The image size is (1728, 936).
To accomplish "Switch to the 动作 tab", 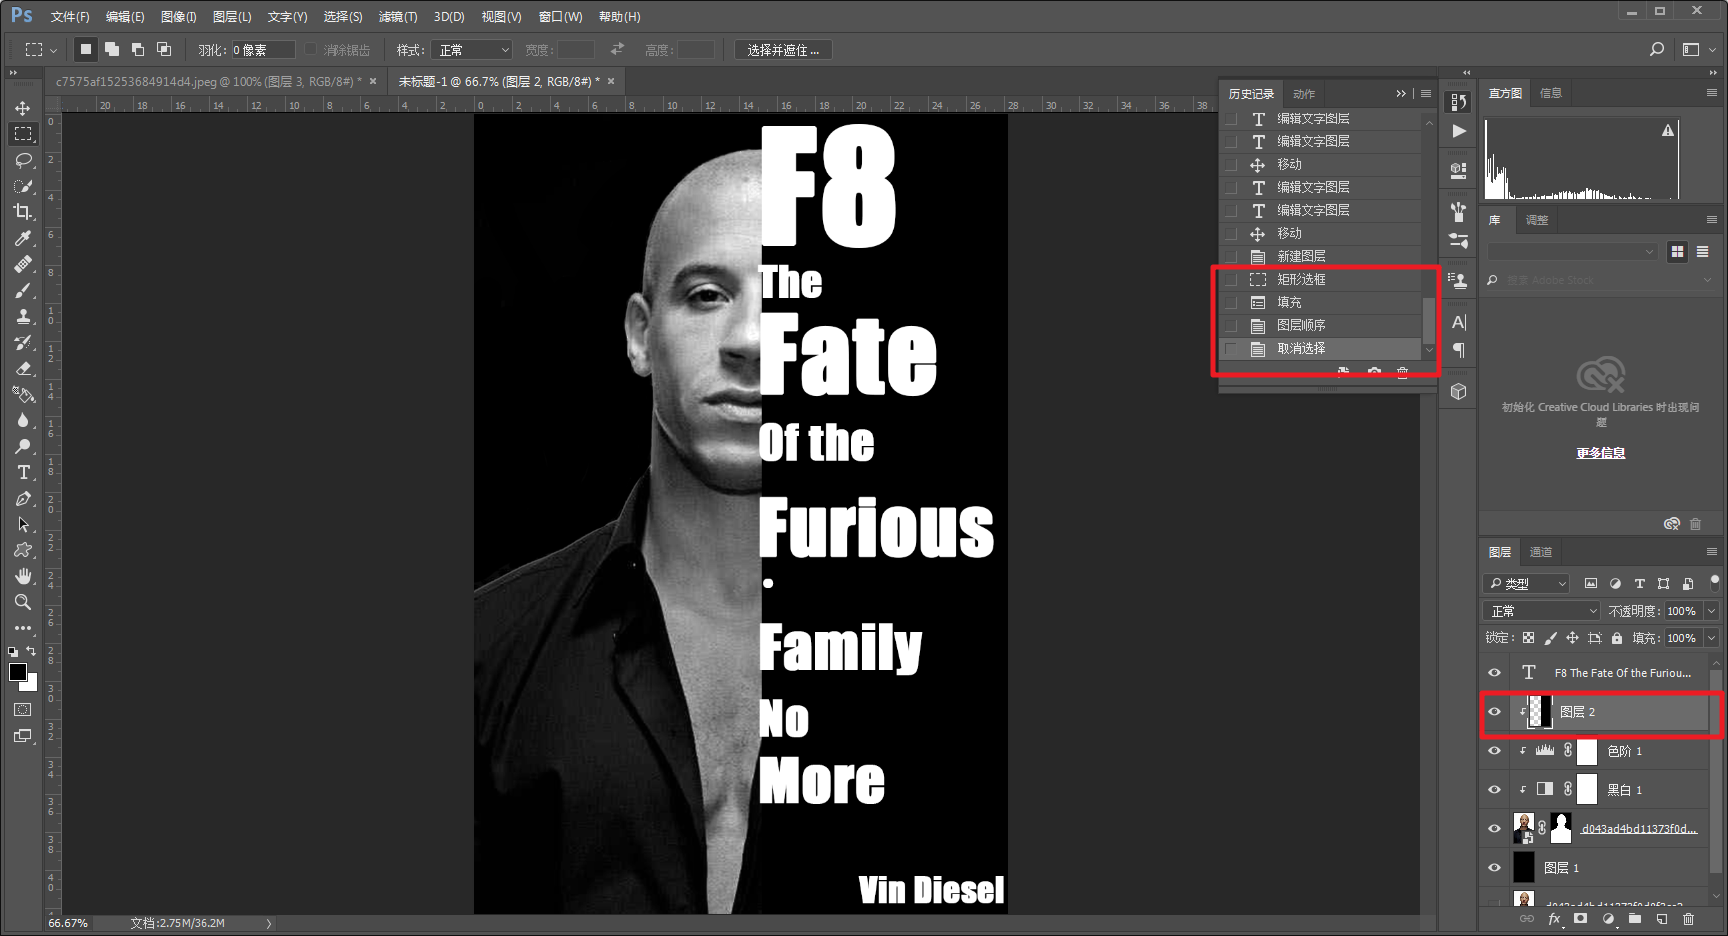I will 1304,94.
